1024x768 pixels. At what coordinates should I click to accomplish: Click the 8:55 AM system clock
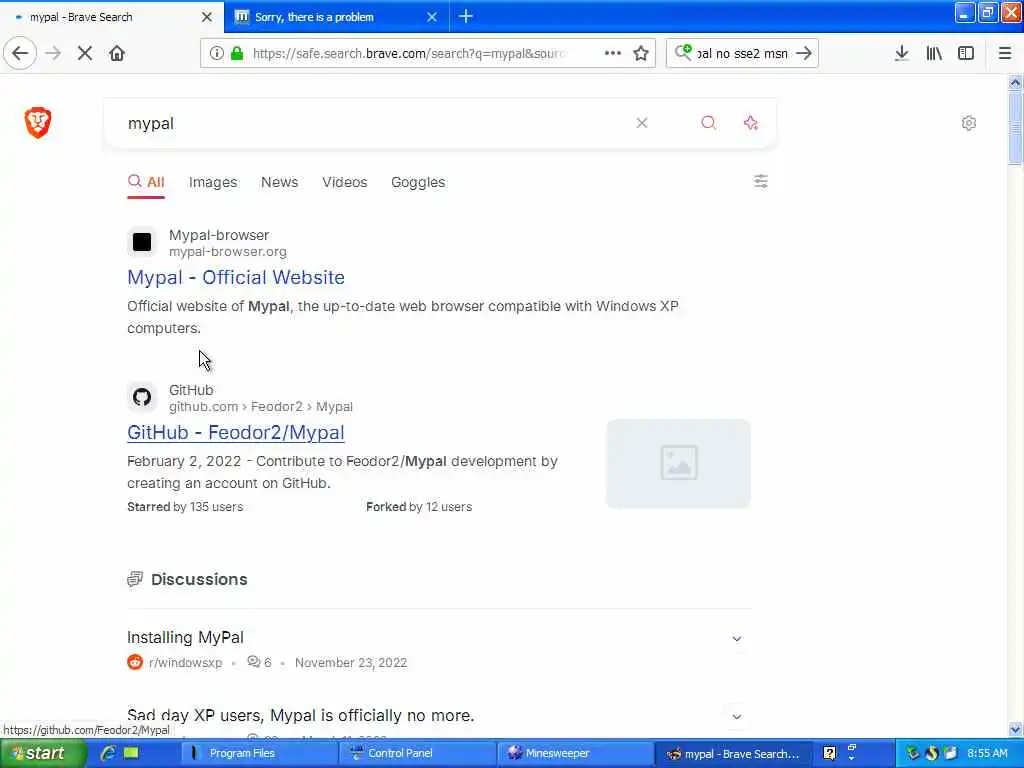987,753
